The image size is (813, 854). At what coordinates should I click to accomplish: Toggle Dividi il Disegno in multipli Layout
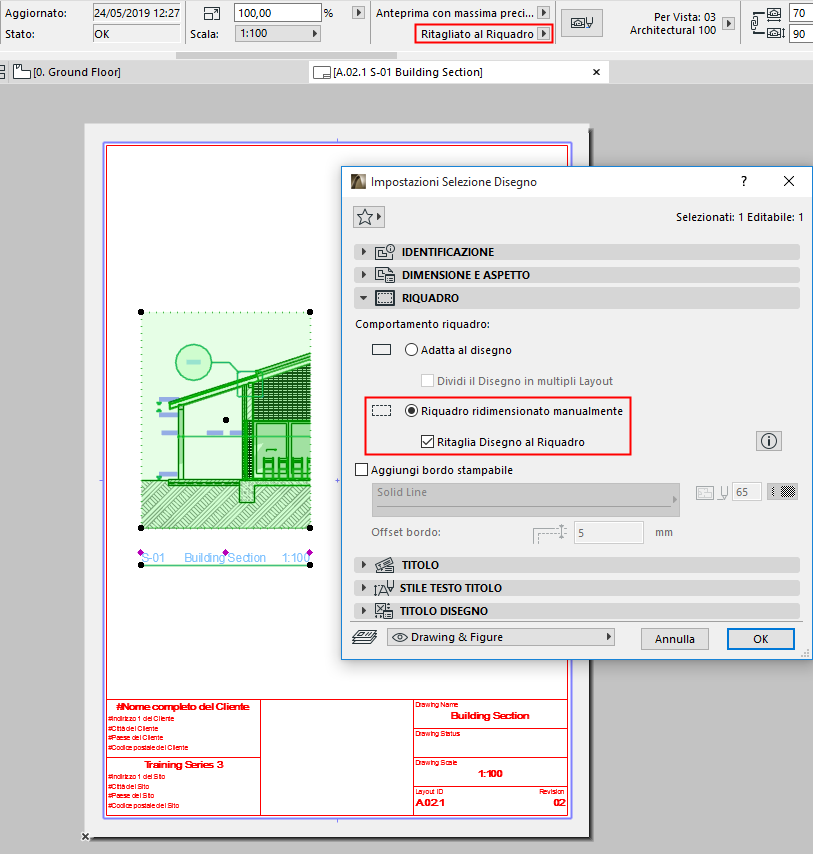coord(427,381)
